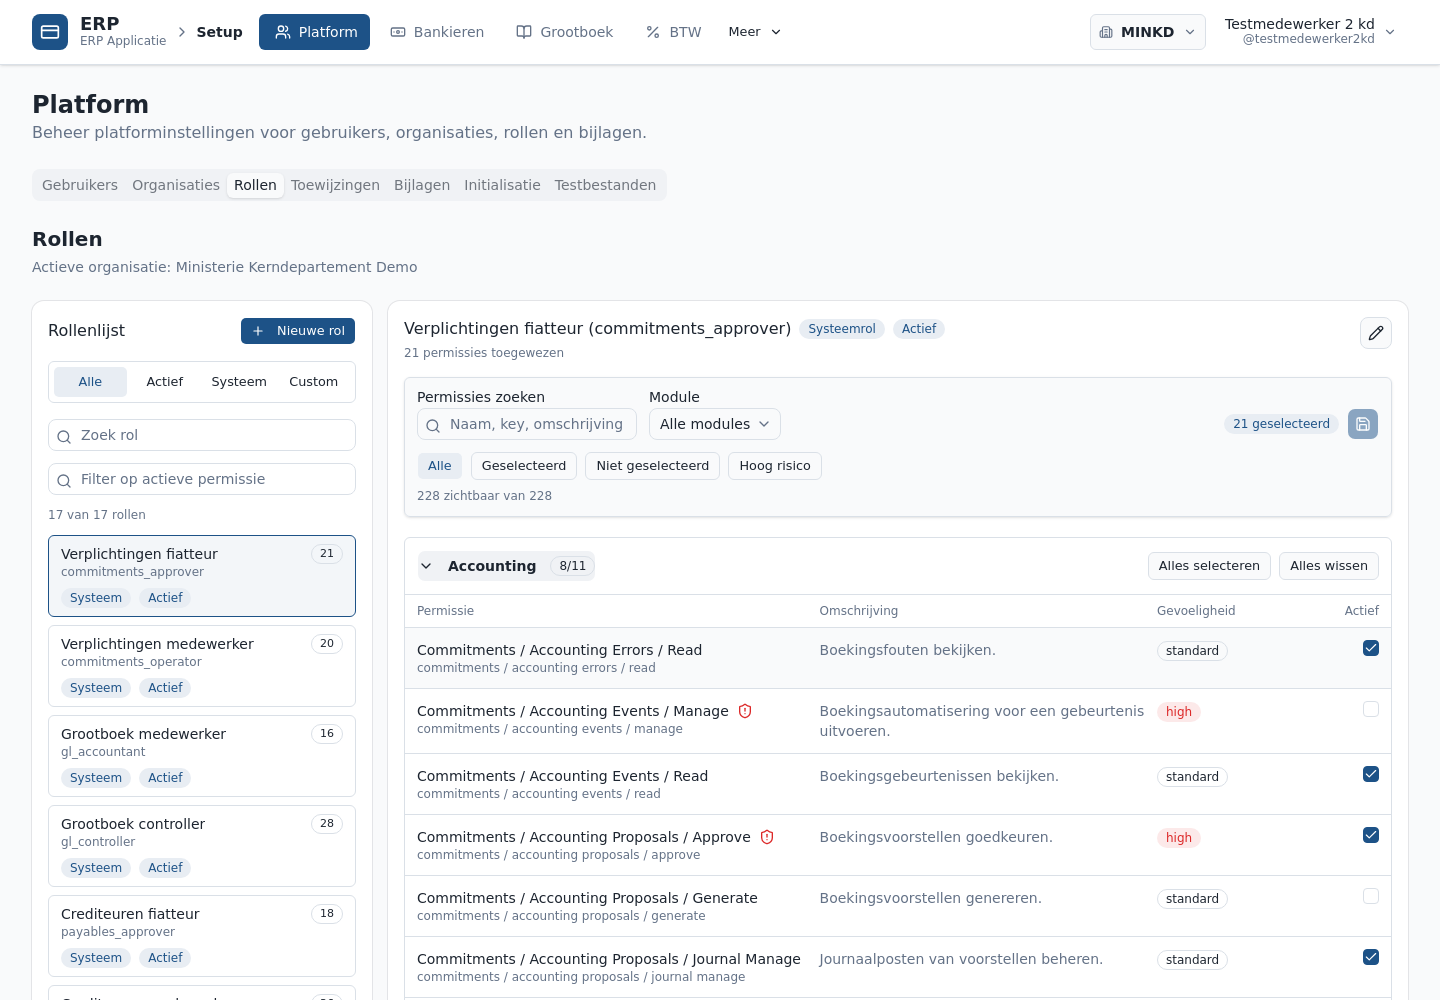This screenshot has height=1000, width=1440.
Task: Click the Setup breadcrumb link
Action: coord(219,32)
